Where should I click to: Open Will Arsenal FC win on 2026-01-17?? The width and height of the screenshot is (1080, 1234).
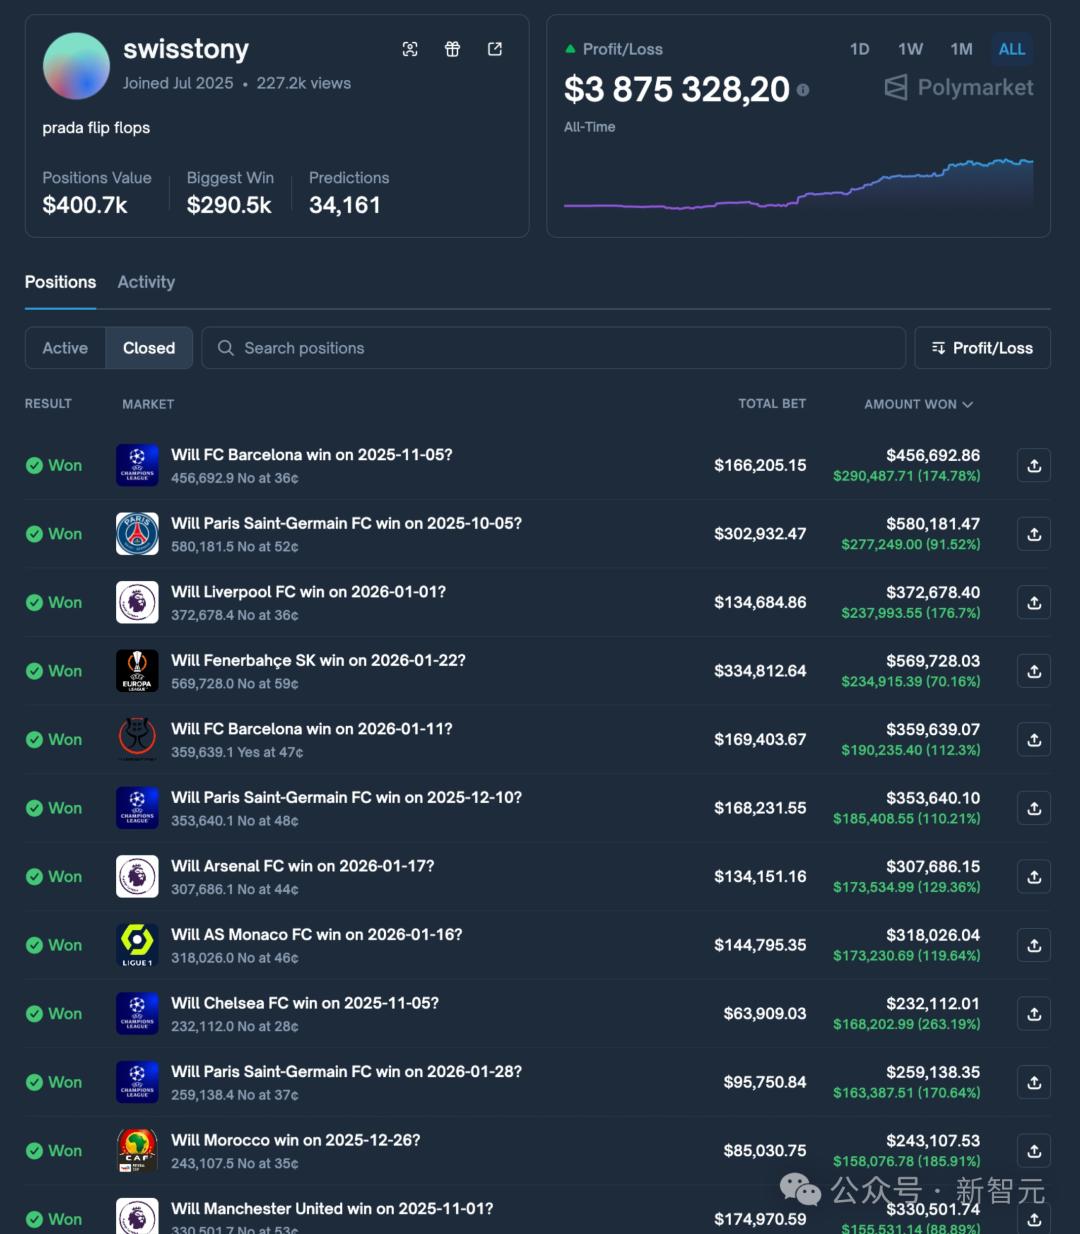[x=302, y=866]
